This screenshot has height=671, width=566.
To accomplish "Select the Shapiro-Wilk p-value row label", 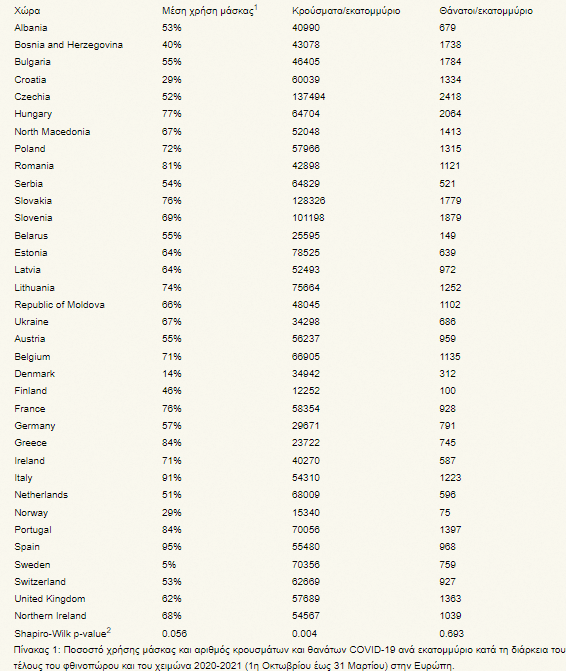I will click(x=62, y=632).
